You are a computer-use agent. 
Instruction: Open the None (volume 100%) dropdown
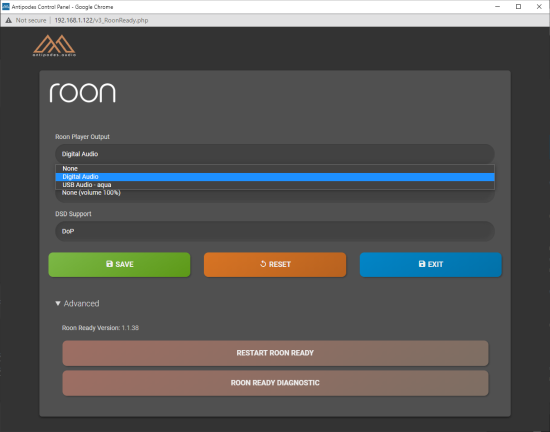tap(275, 196)
